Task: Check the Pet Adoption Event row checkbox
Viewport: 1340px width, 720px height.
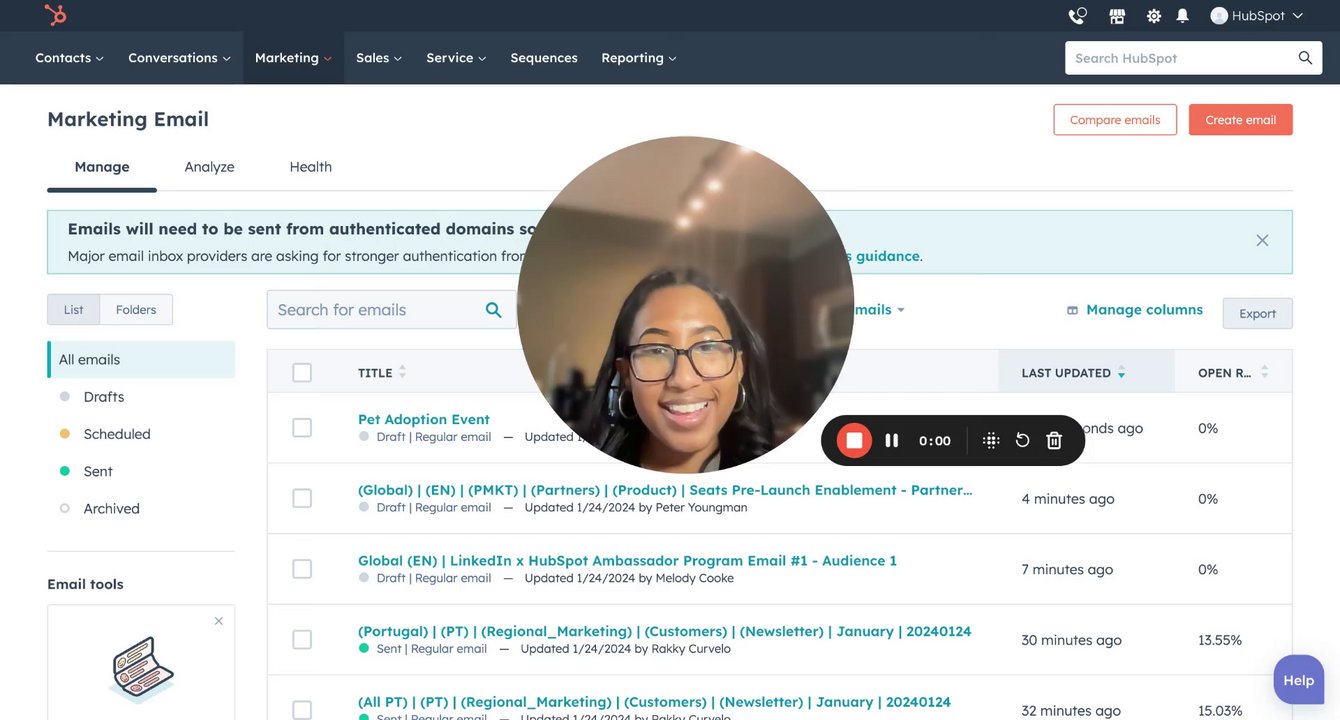Action: [302, 428]
